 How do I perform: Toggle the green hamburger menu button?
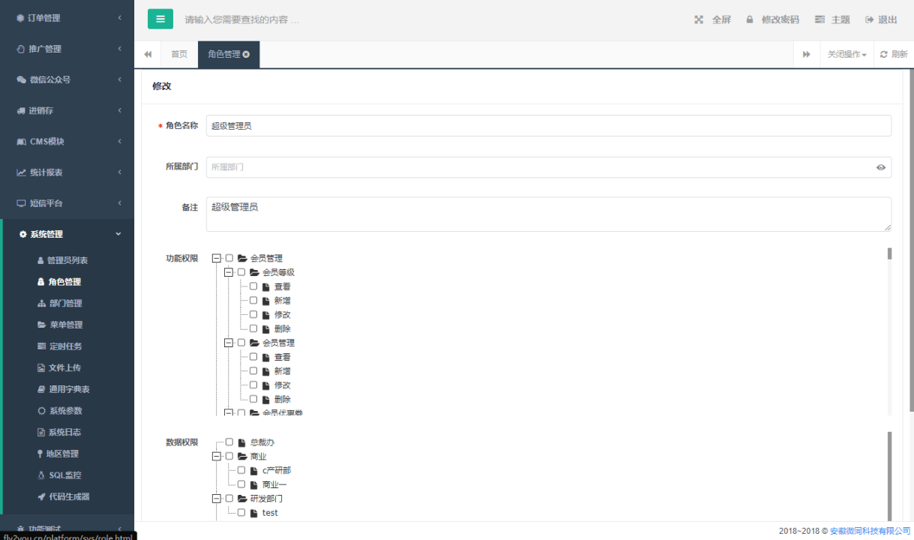(x=160, y=19)
